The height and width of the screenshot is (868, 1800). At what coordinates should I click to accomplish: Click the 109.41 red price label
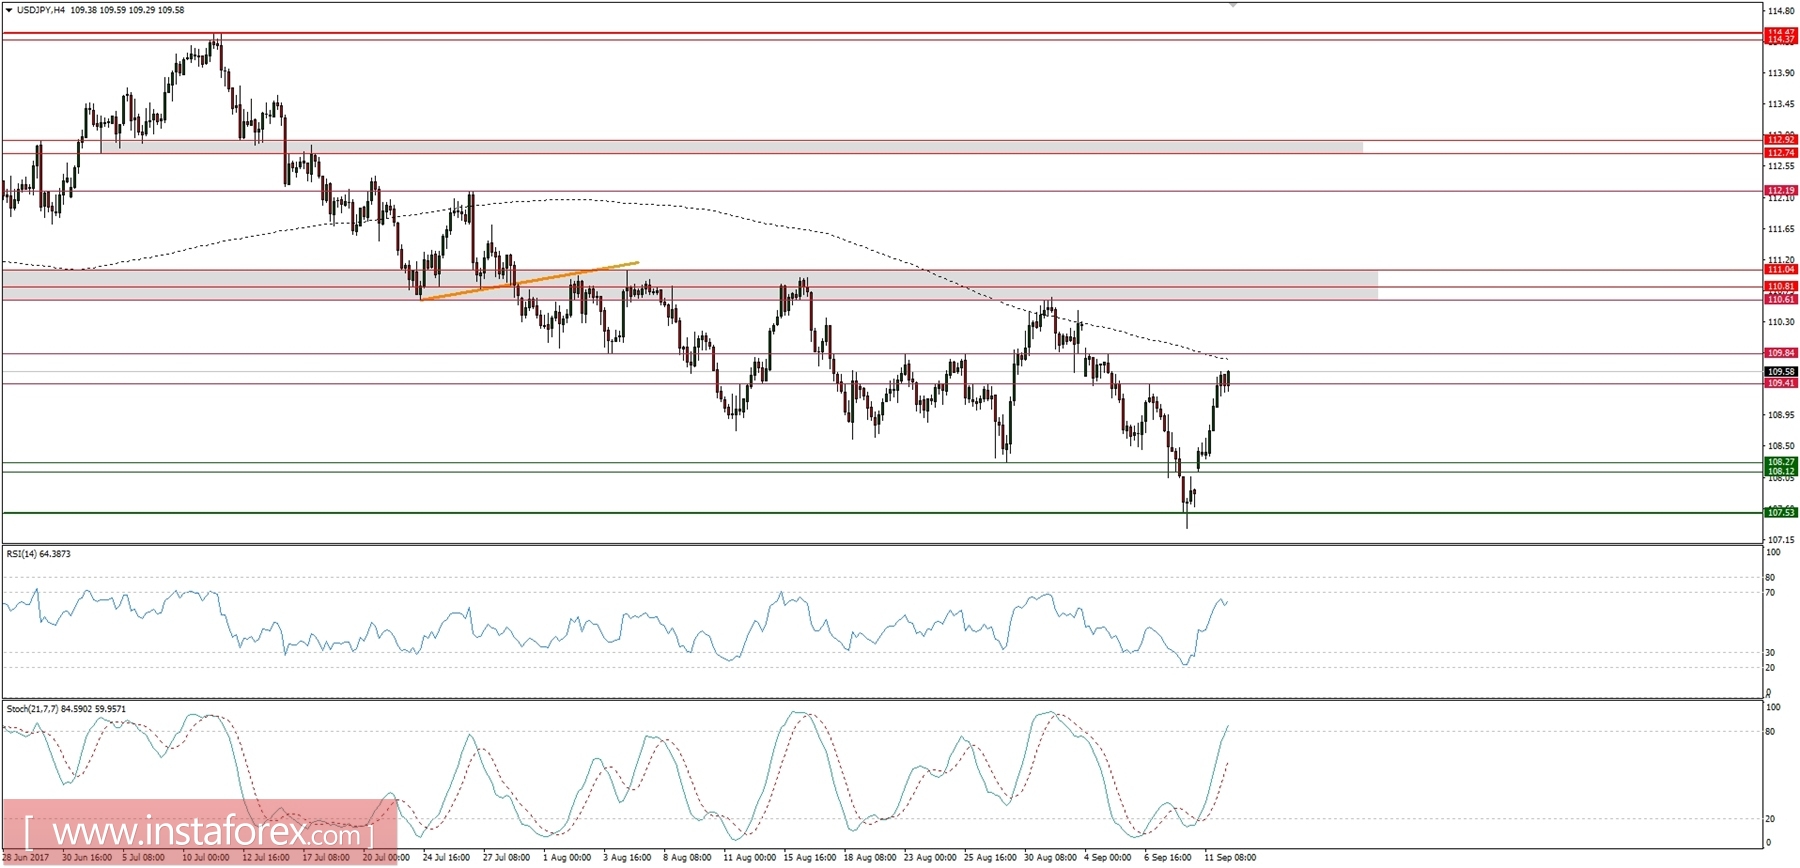coord(1781,383)
